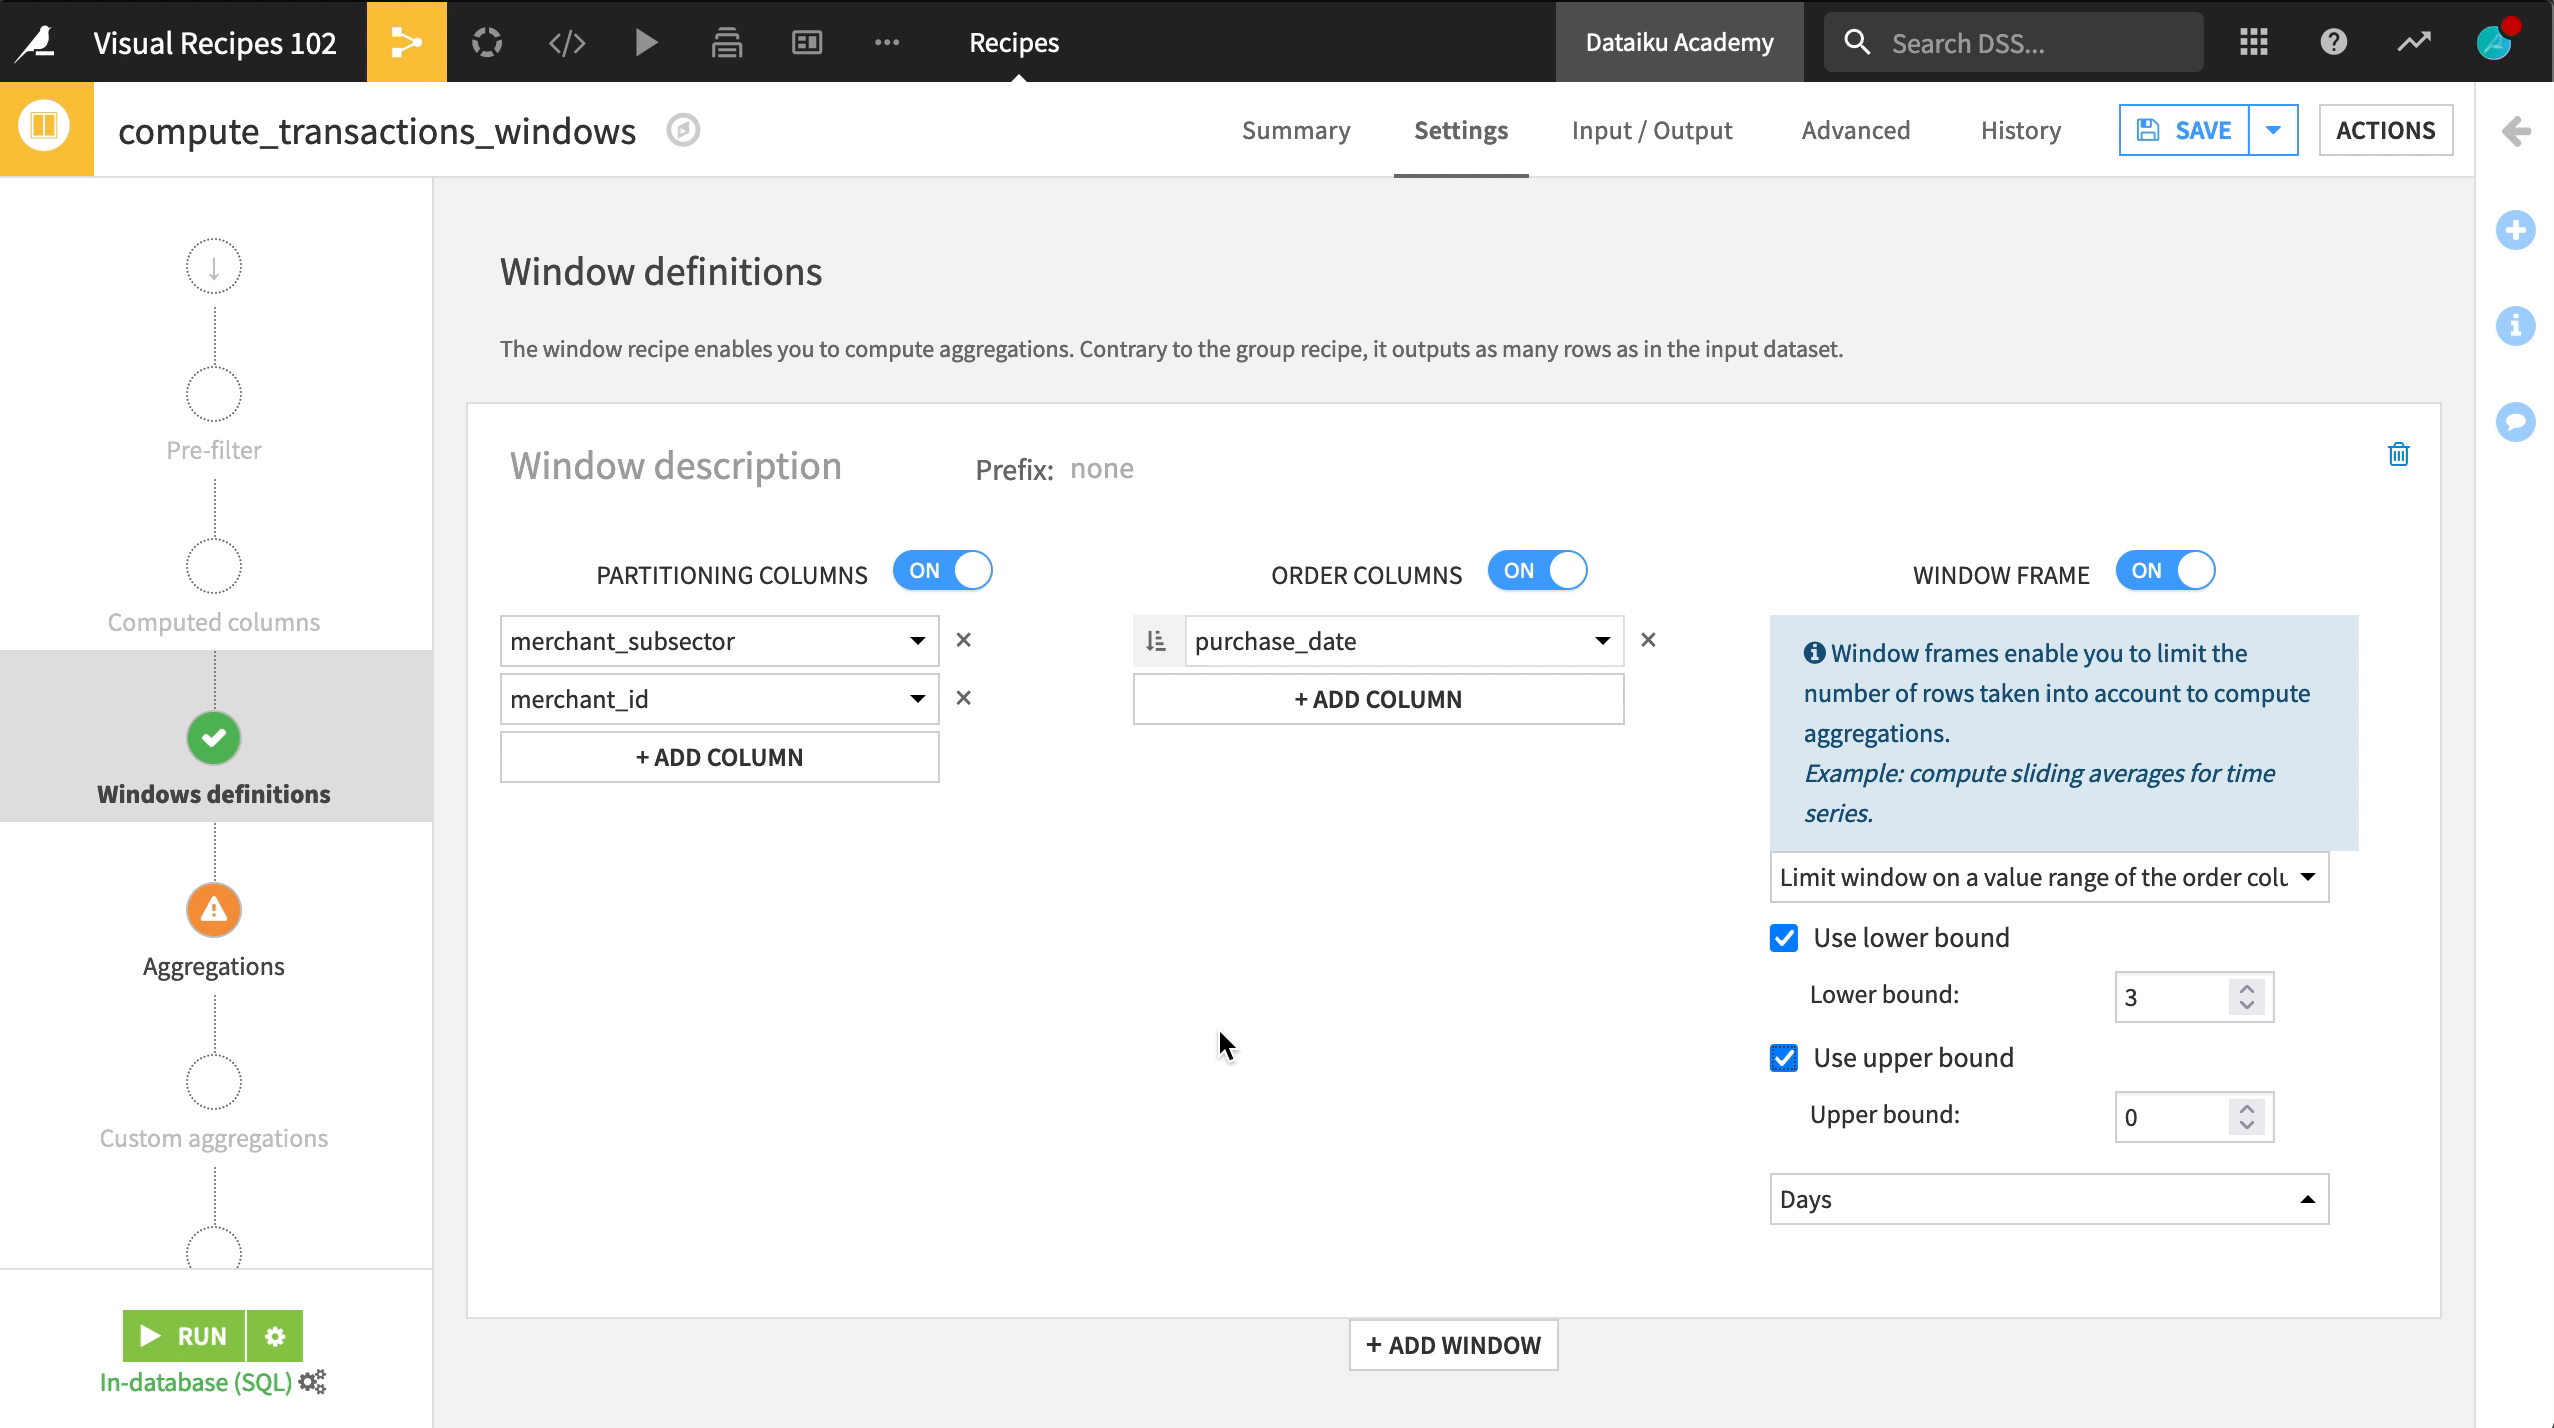Open the Jobs menu via the play icon
Viewport: 2554px width, 1428px height.
645,41
